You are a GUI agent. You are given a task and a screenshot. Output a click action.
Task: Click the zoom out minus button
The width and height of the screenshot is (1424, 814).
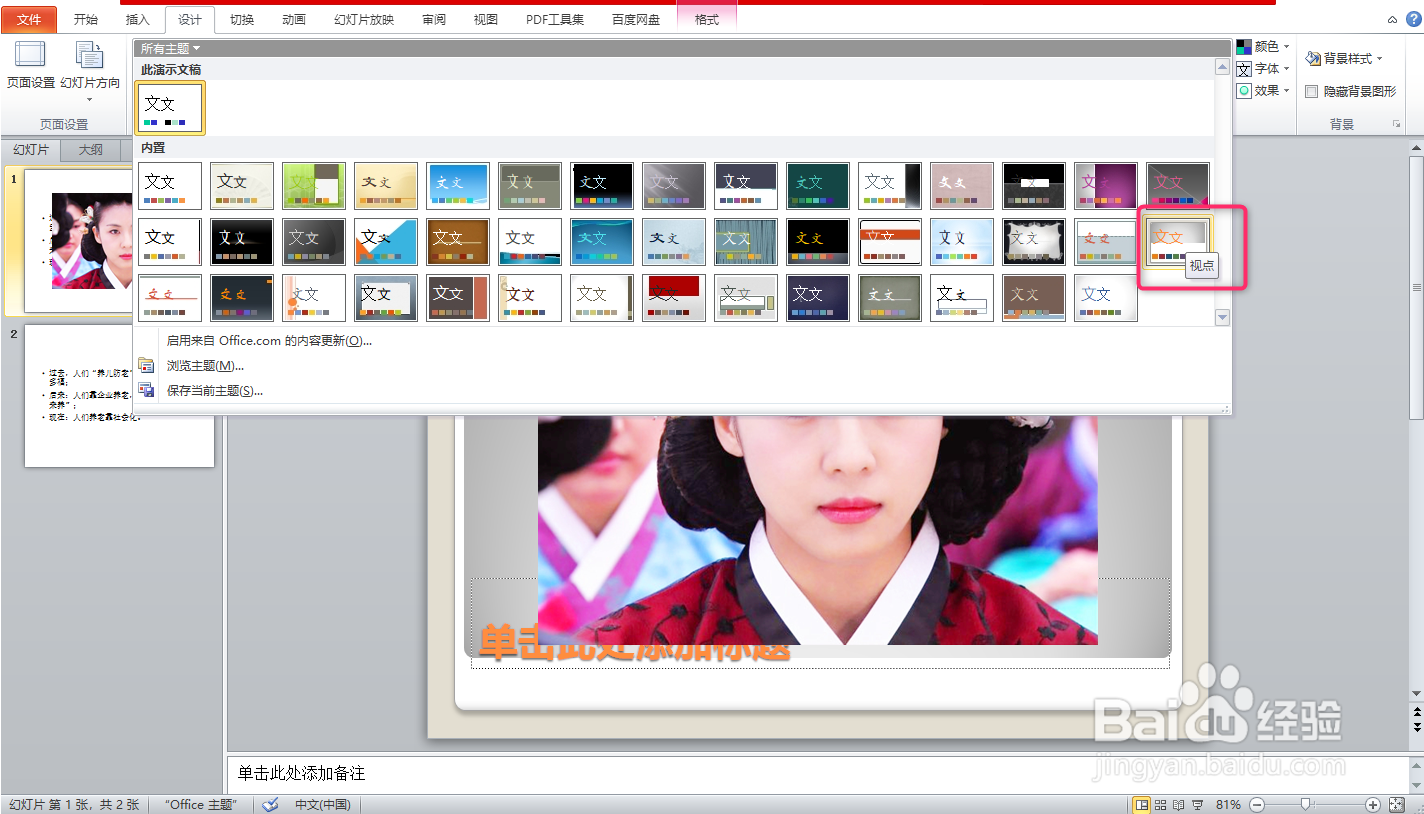pos(1257,805)
